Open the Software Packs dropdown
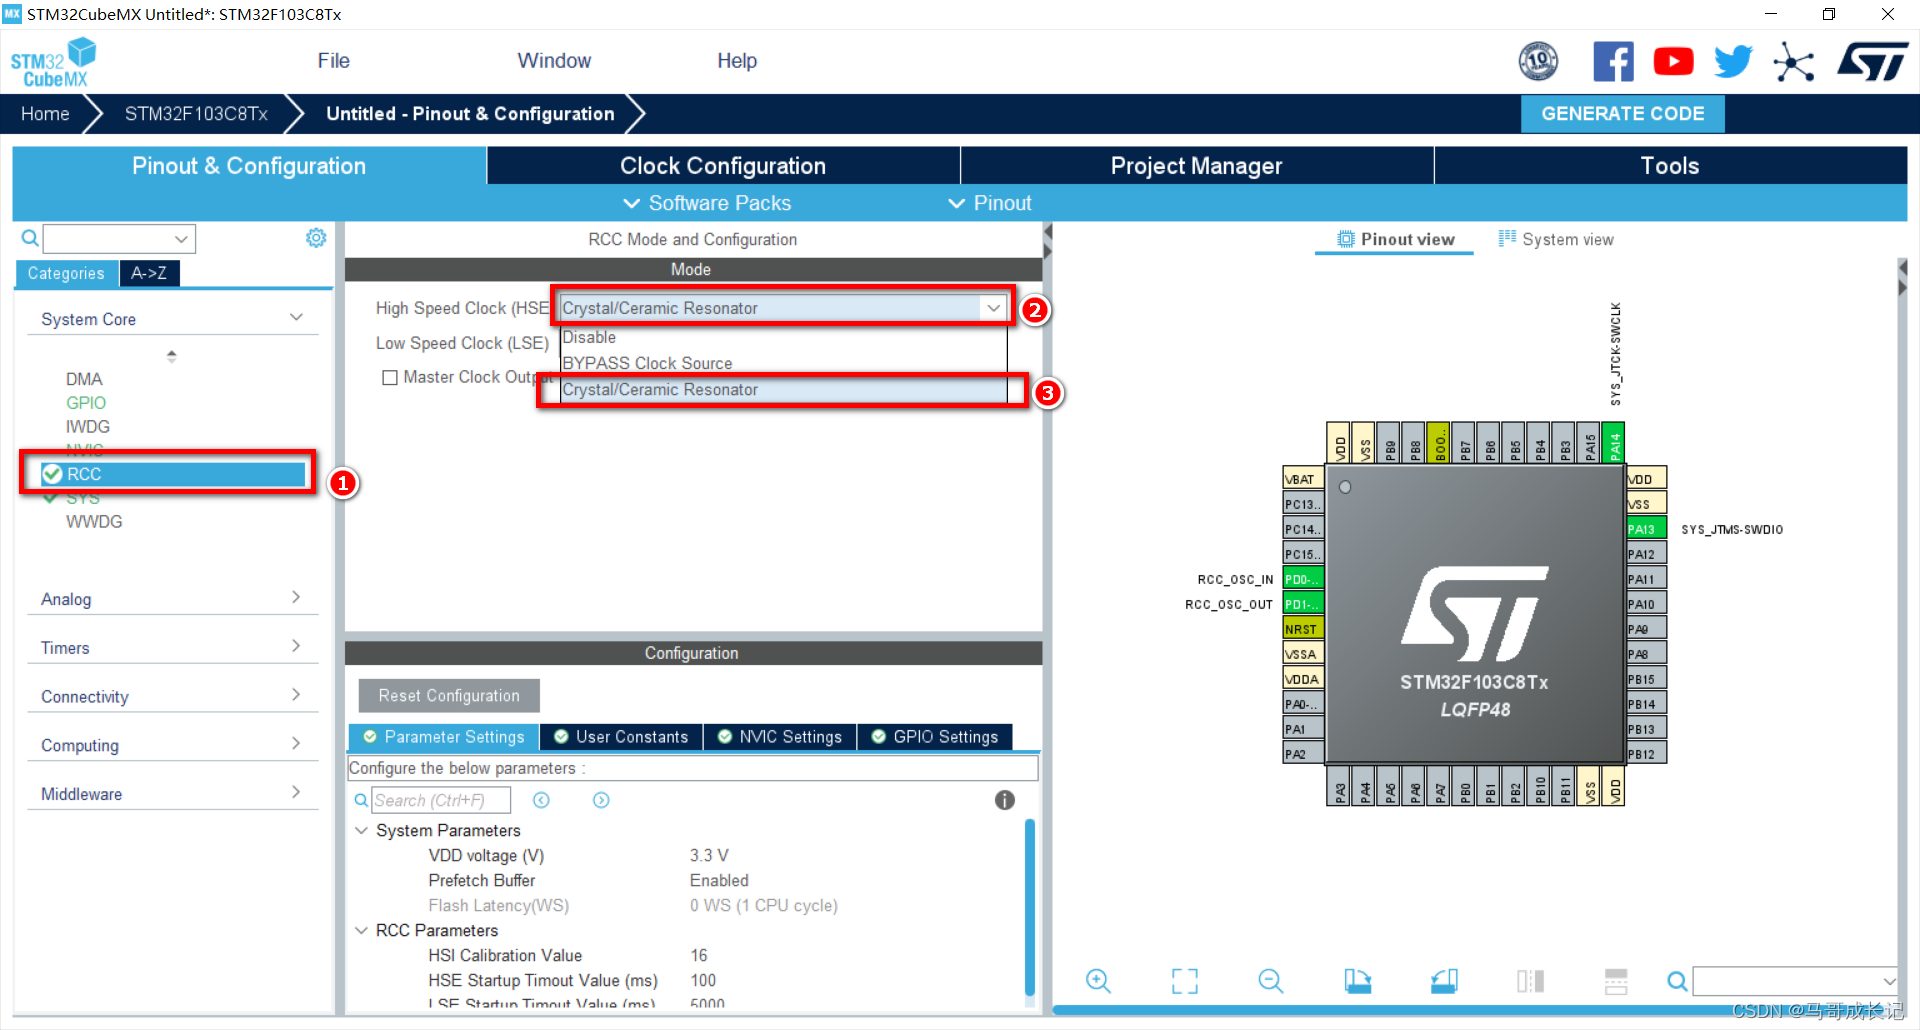The image size is (1920, 1030). (x=707, y=203)
